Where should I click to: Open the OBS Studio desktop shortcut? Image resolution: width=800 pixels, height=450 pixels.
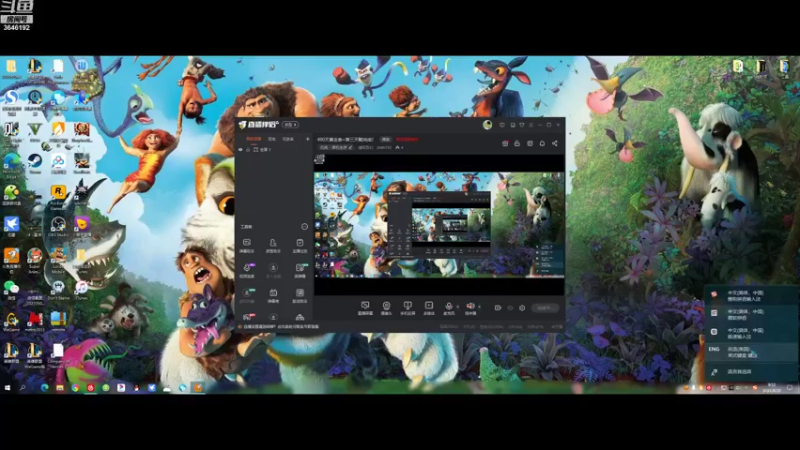[58, 226]
